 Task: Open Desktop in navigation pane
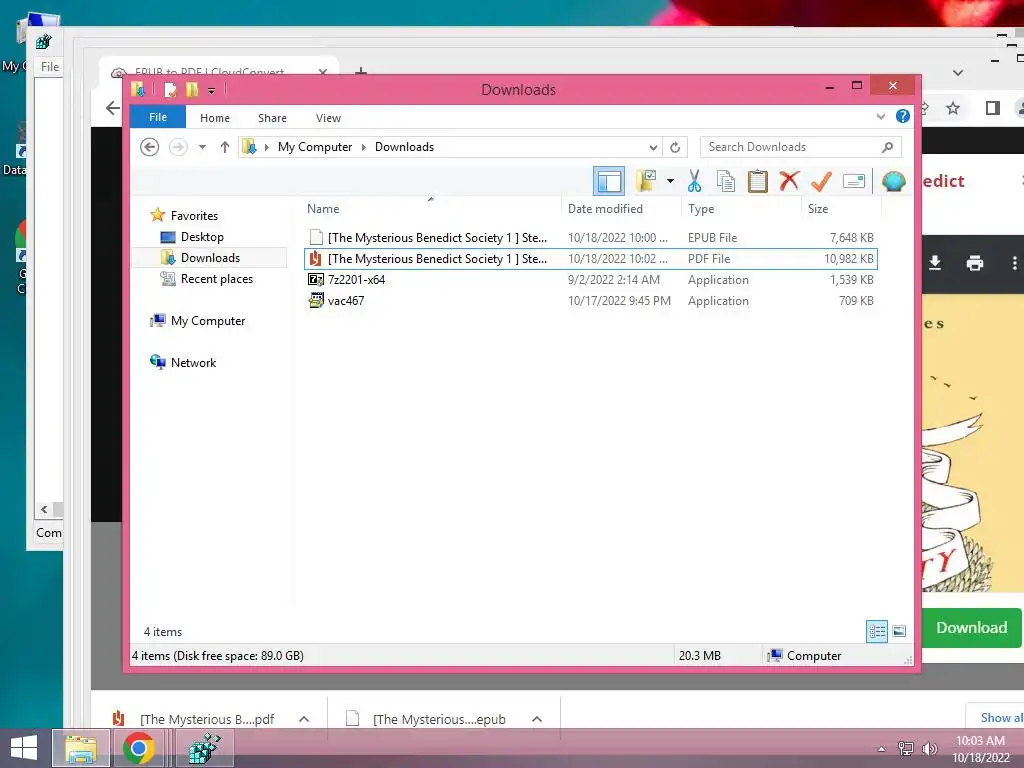(x=202, y=236)
